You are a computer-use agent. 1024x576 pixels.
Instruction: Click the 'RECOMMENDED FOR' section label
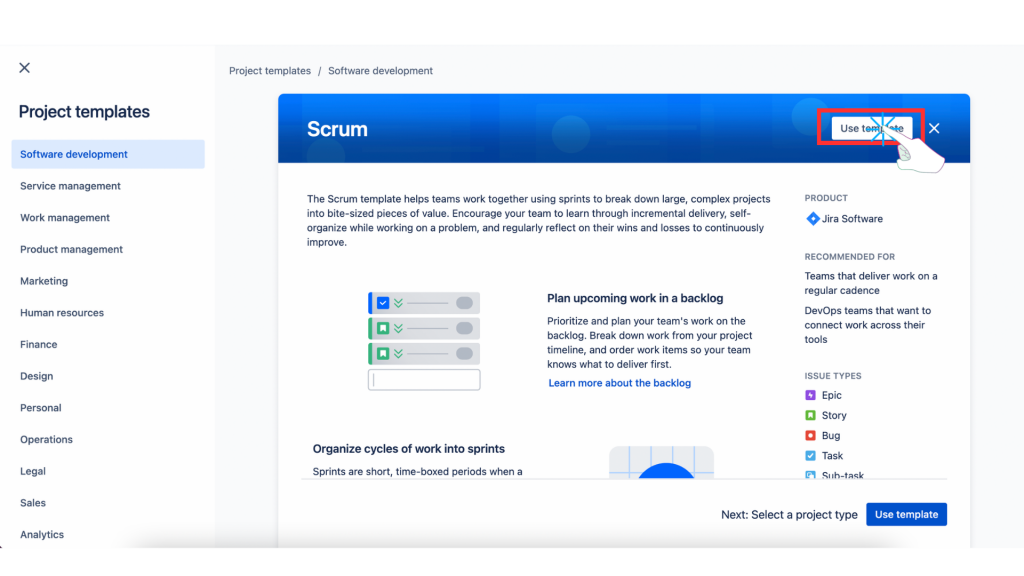pos(850,257)
